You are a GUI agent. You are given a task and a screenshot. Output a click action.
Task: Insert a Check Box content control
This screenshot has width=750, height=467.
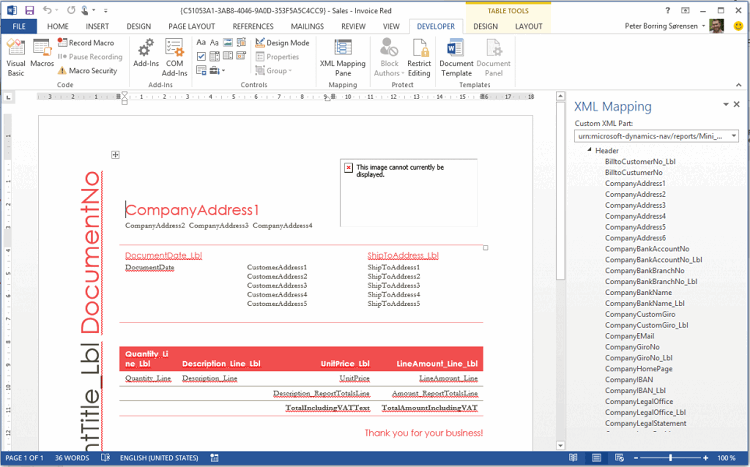pyautogui.click(x=201, y=57)
